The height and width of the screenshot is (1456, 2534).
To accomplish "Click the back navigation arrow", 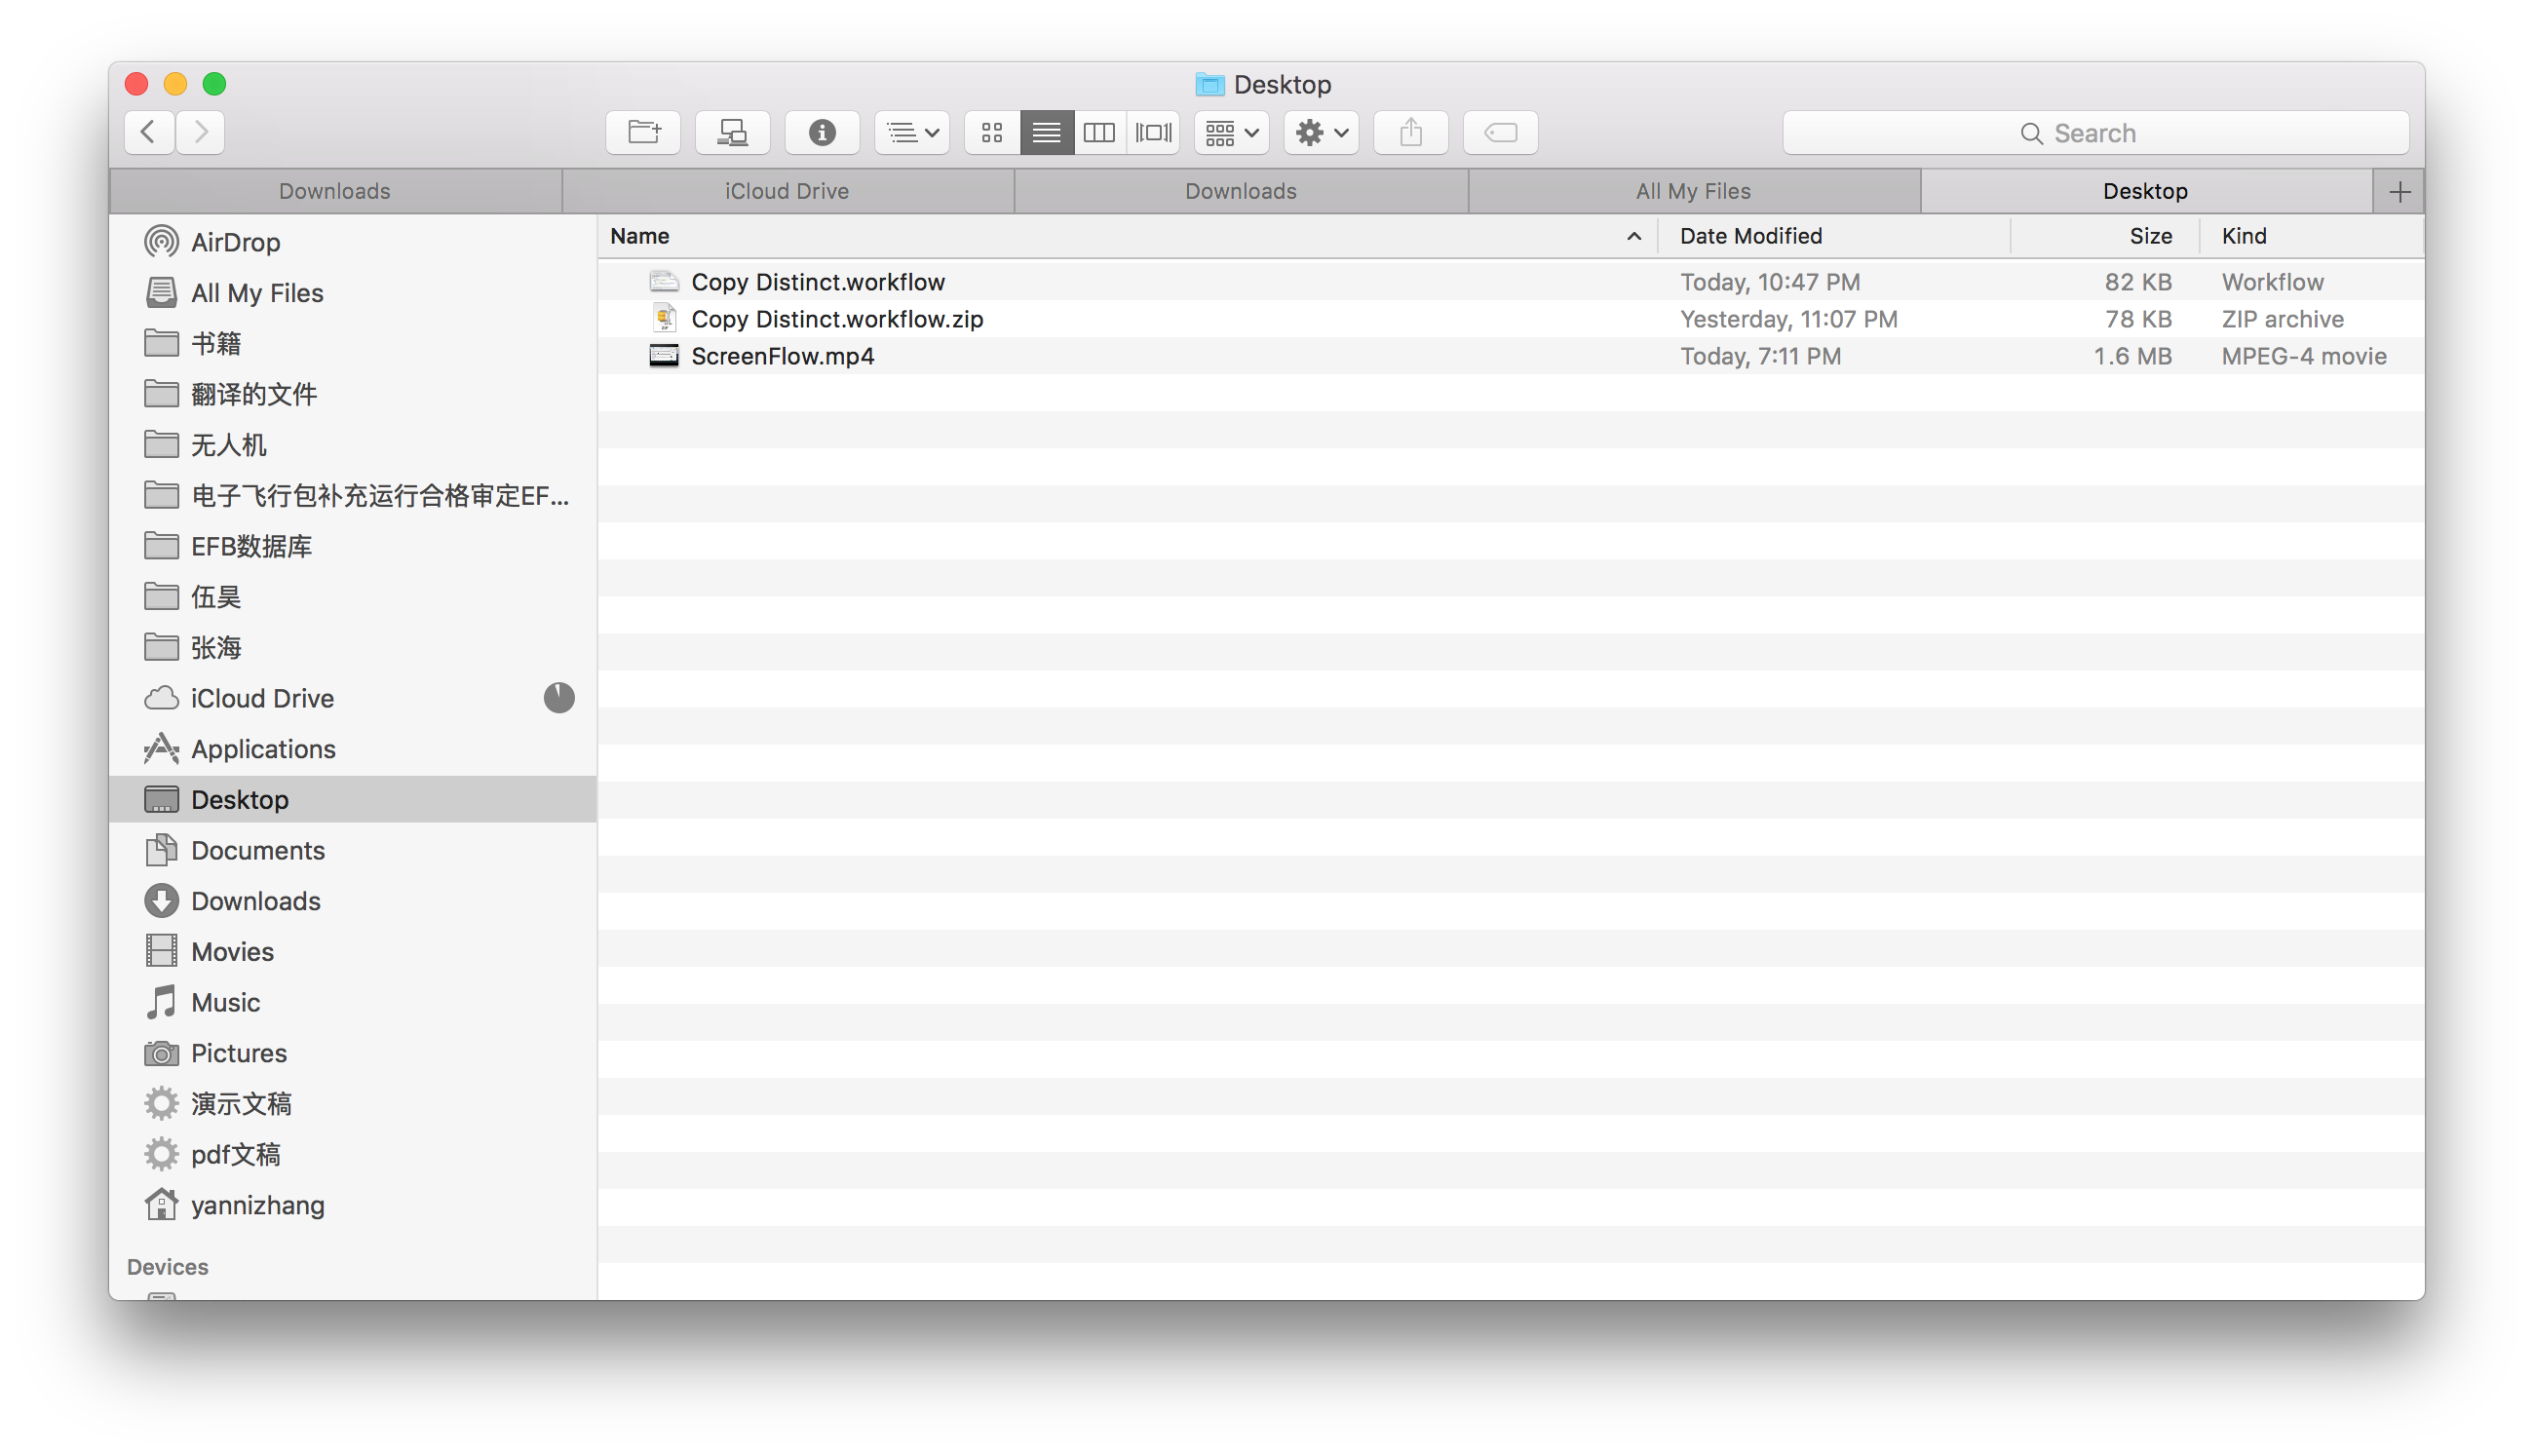I will 149,132.
